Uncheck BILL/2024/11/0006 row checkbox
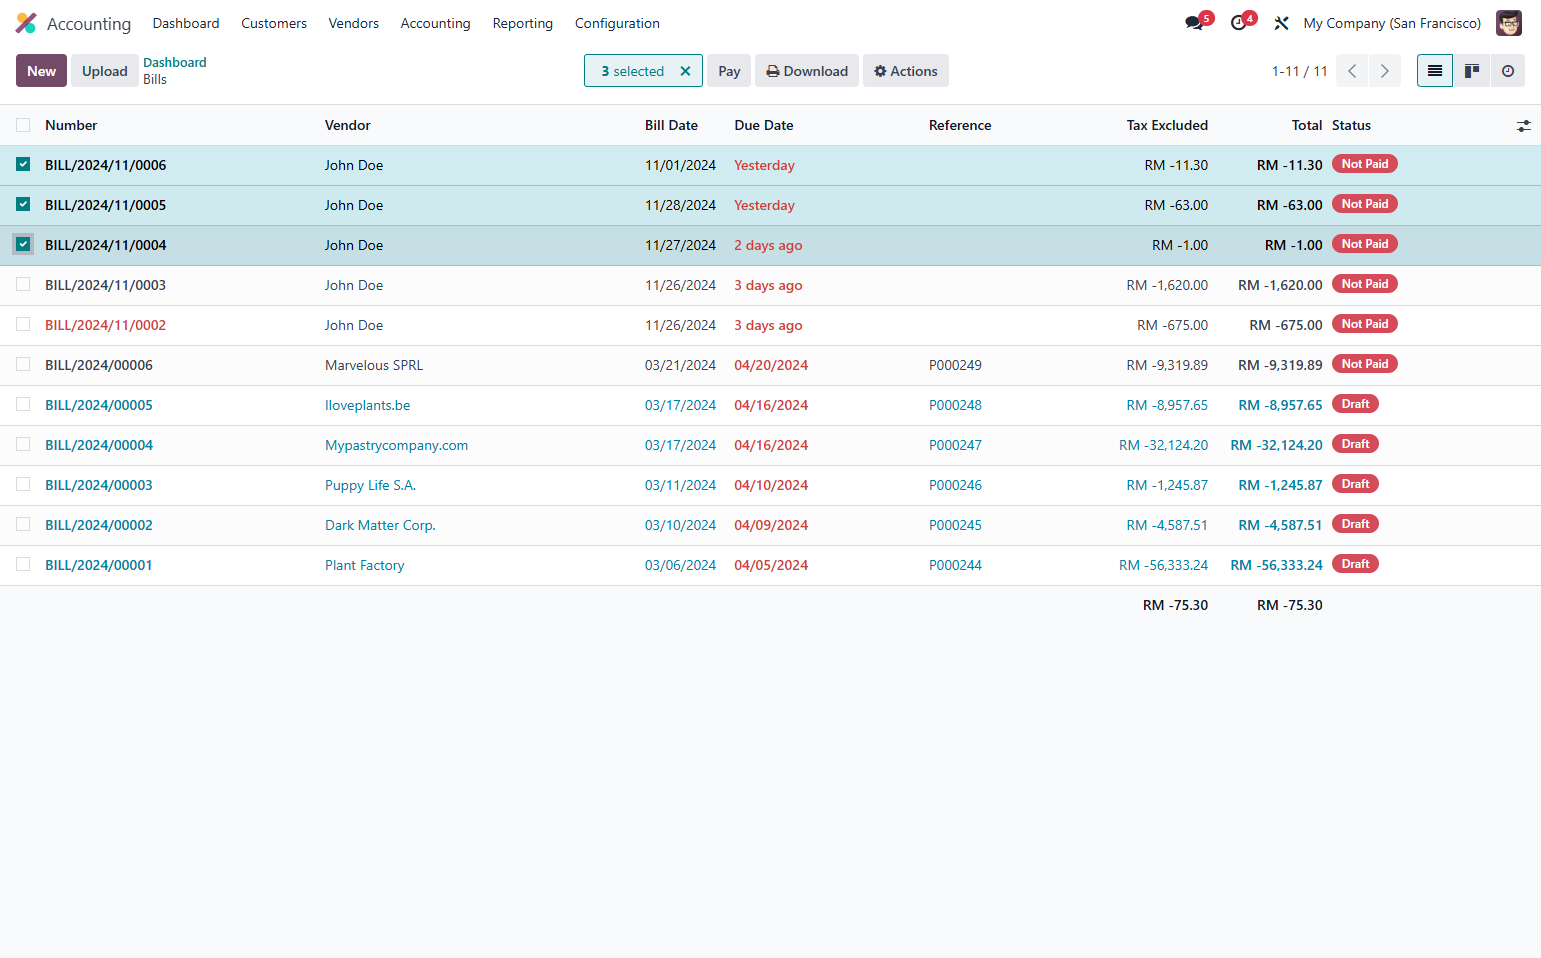Screen dimensions: 1541x958 click(23, 164)
